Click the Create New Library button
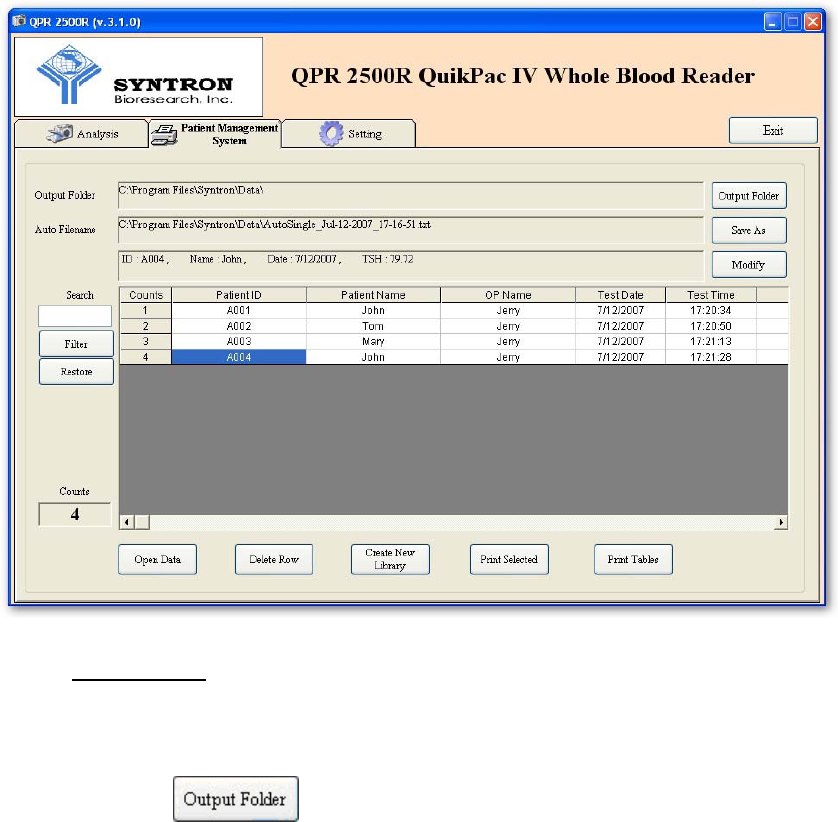Screen dimensions: 838x822 click(x=390, y=560)
